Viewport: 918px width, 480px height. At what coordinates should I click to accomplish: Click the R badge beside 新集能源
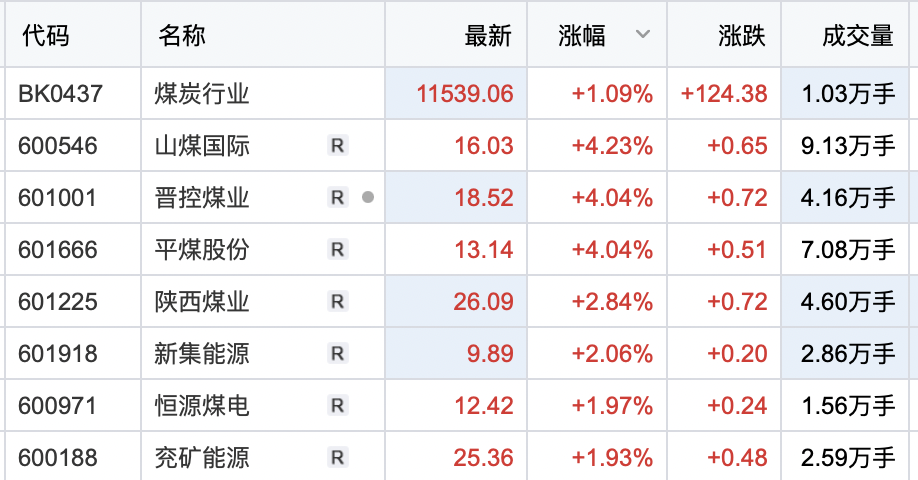tap(337, 354)
